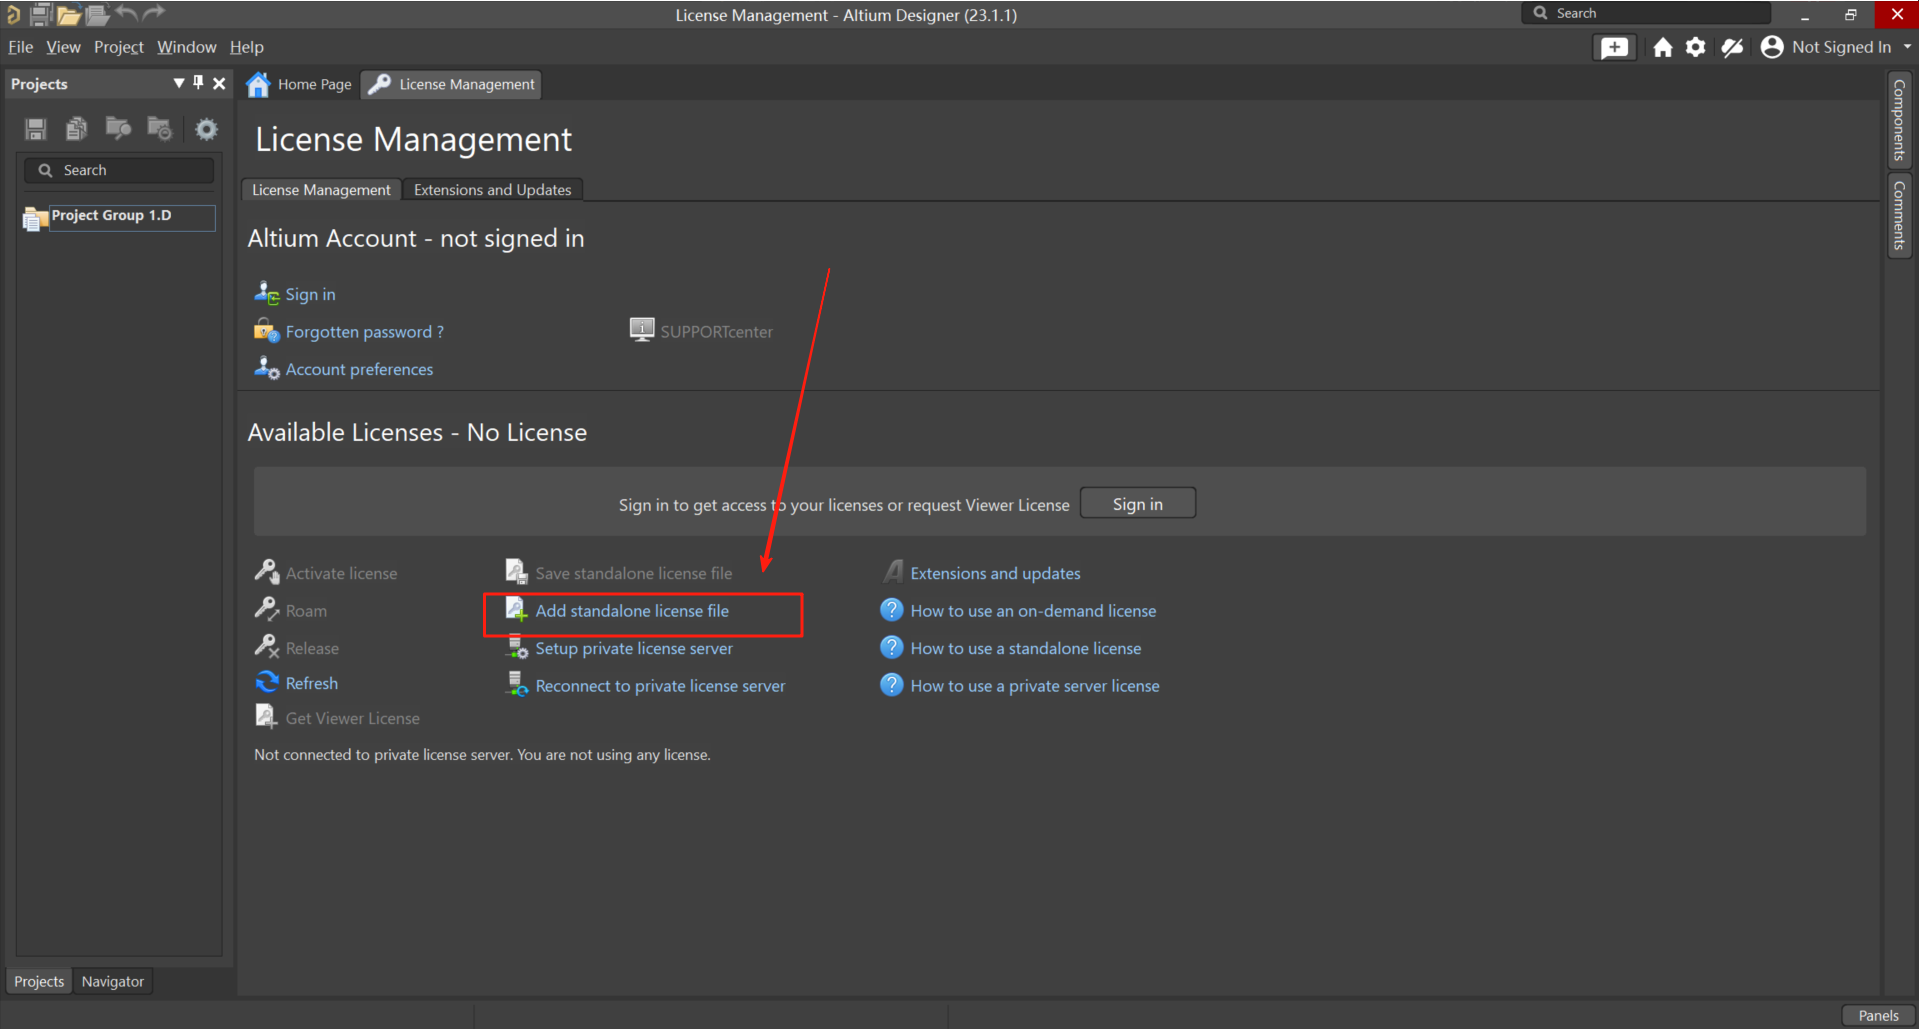
Task: Click folder with gear icon in Projects panel
Action: point(159,128)
